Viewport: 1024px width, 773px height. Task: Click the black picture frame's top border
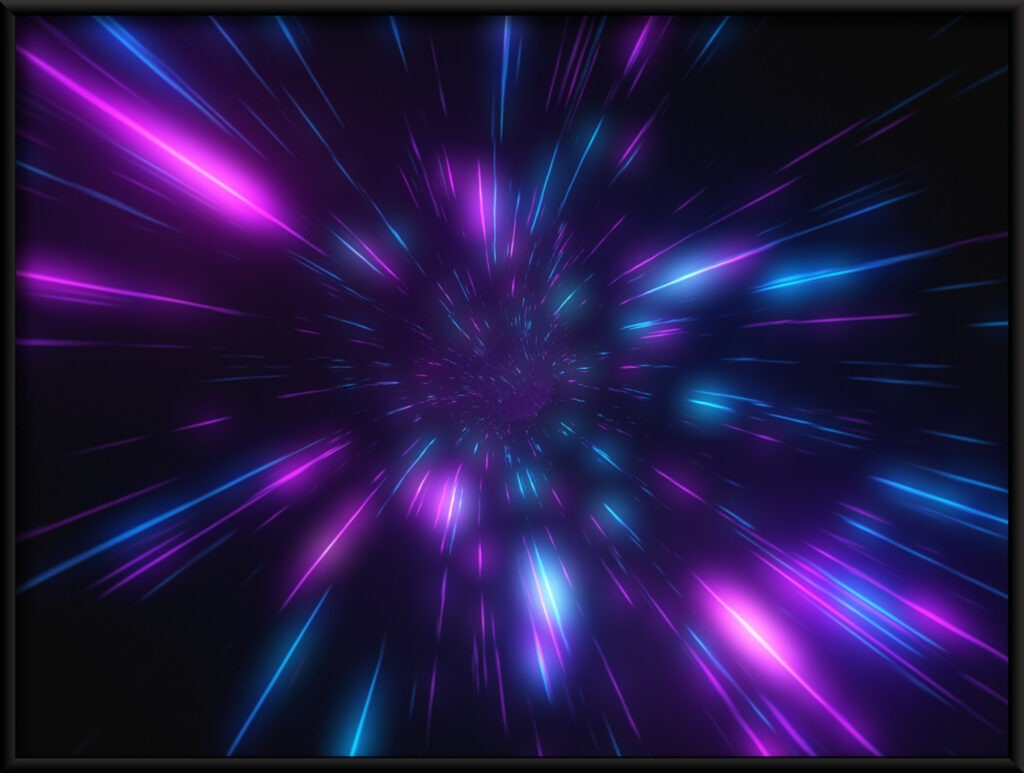point(512,8)
